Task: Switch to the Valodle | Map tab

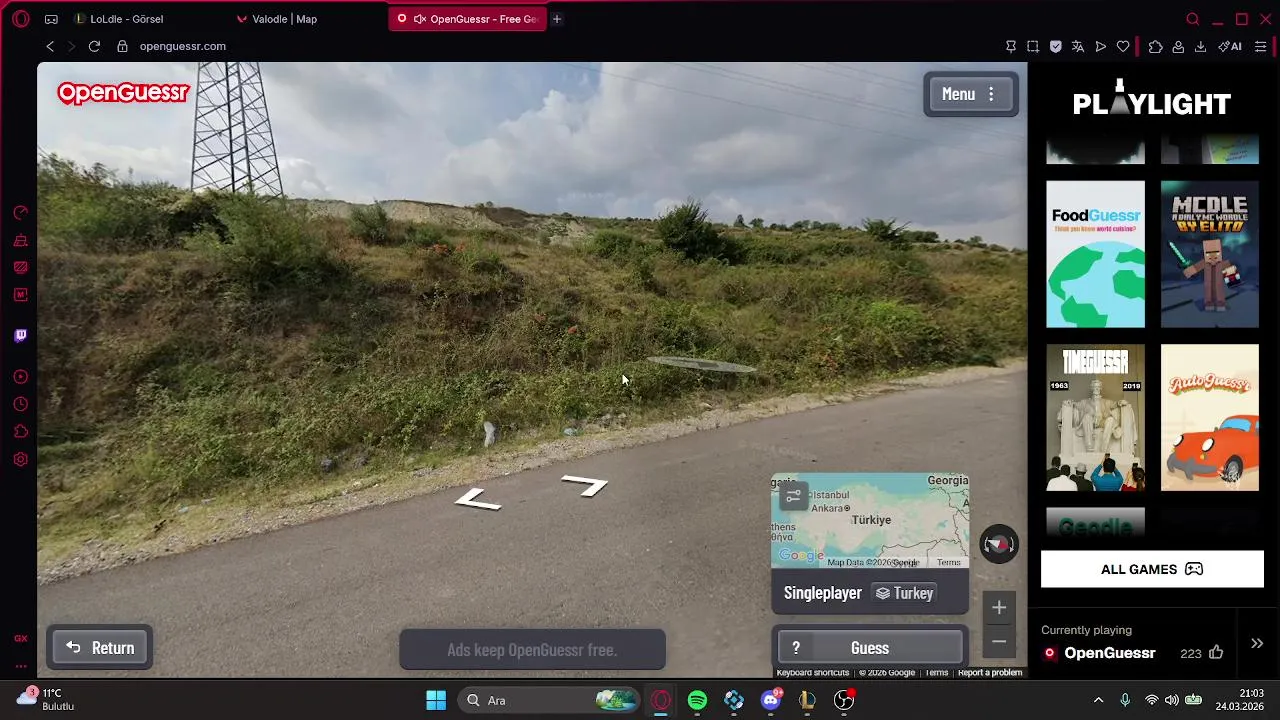Action: pos(284,19)
